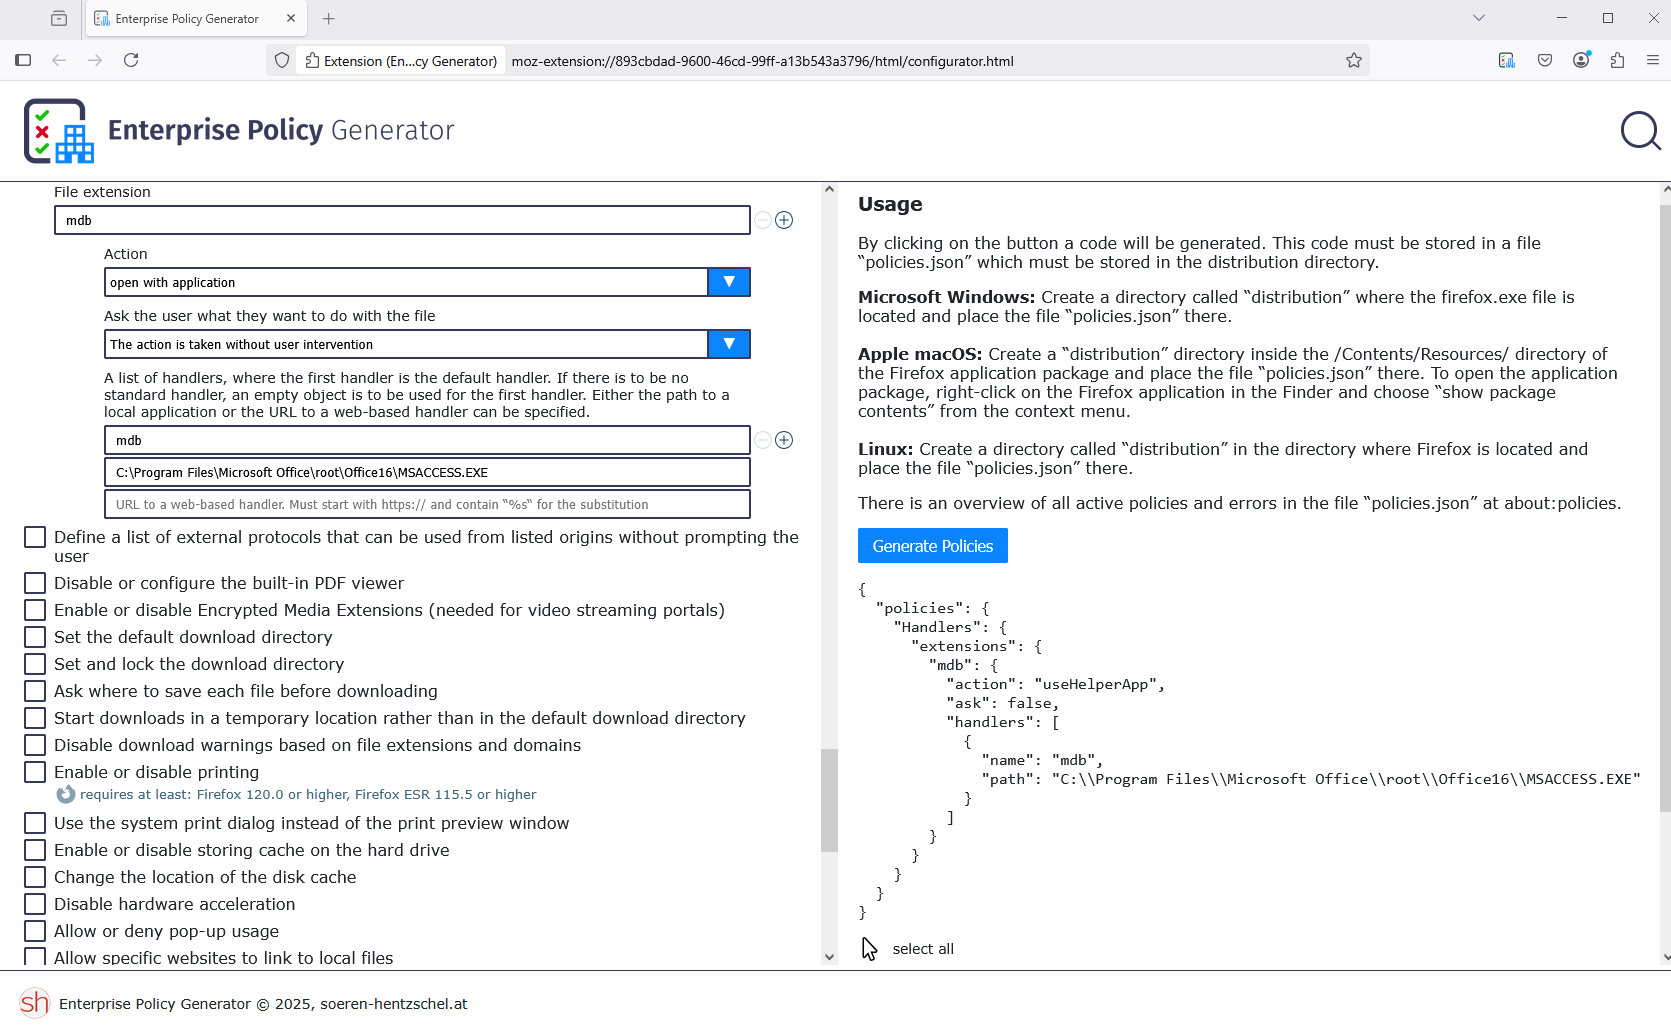Click the left panel scroll up arrow

click(x=829, y=189)
